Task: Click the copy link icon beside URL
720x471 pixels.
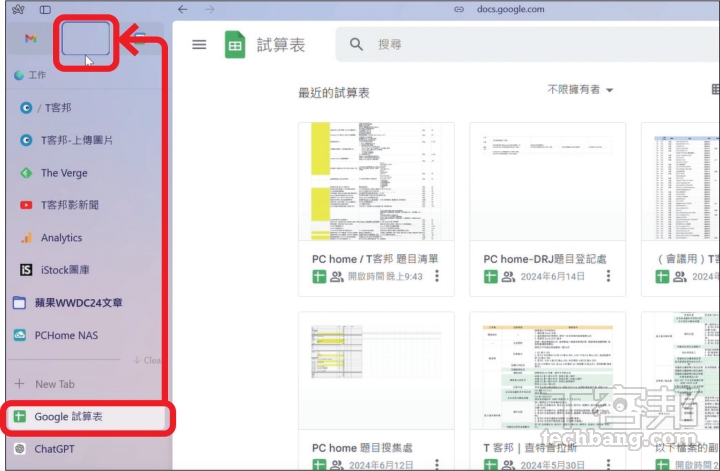Action: pos(459,9)
